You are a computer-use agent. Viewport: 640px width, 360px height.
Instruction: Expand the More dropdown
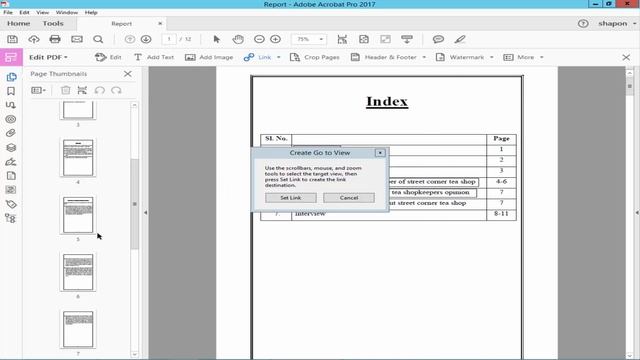542,57
